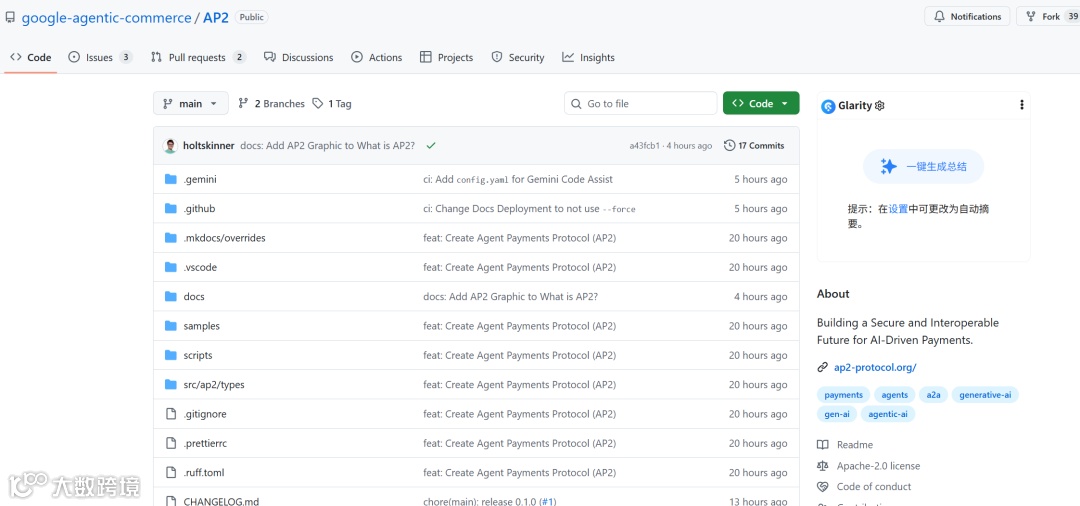Open the 17 Commits history
The width and height of the screenshot is (1080, 506).
(x=754, y=145)
